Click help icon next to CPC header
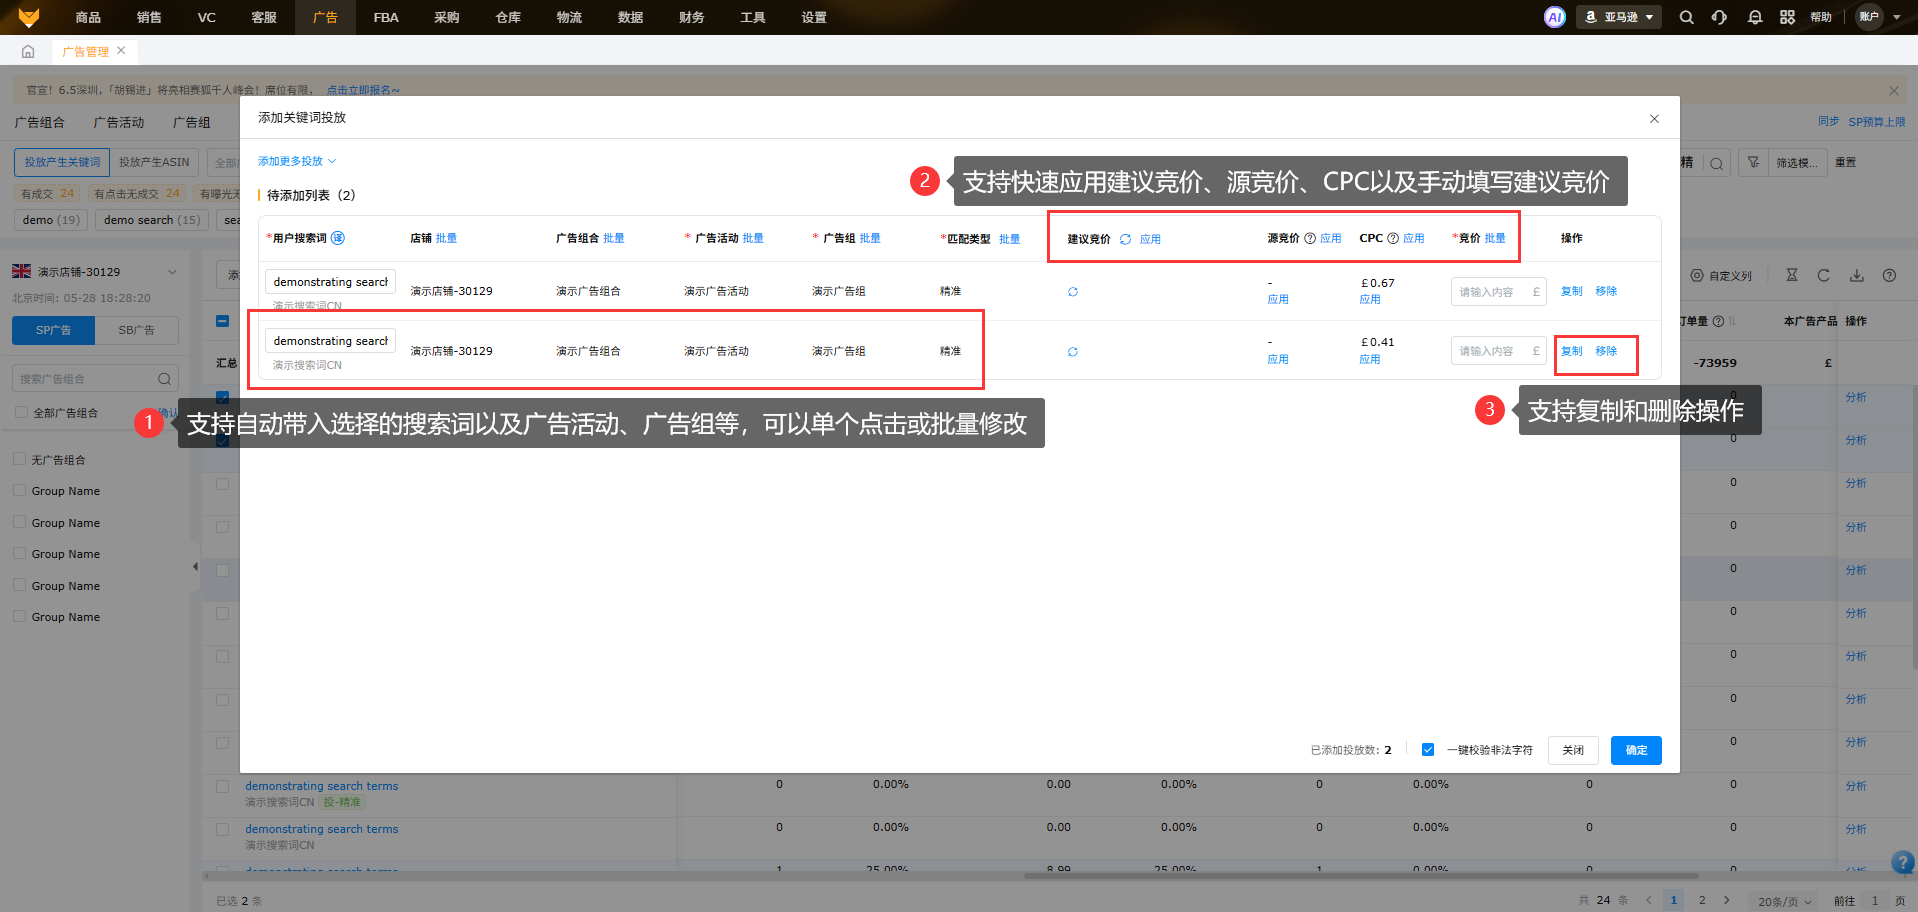The height and width of the screenshot is (912, 1918). pos(1393,238)
